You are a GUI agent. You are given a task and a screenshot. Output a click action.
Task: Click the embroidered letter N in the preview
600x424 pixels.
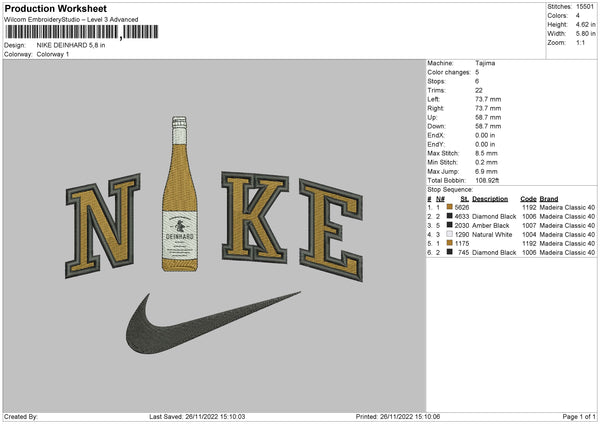(x=103, y=226)
